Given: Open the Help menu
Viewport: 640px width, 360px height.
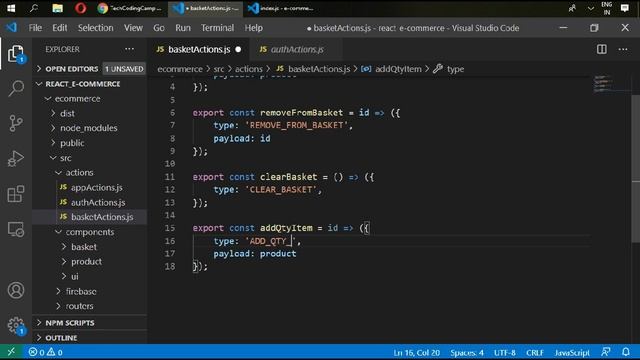Looking at the screenshot, I should [x=253, y=28].
